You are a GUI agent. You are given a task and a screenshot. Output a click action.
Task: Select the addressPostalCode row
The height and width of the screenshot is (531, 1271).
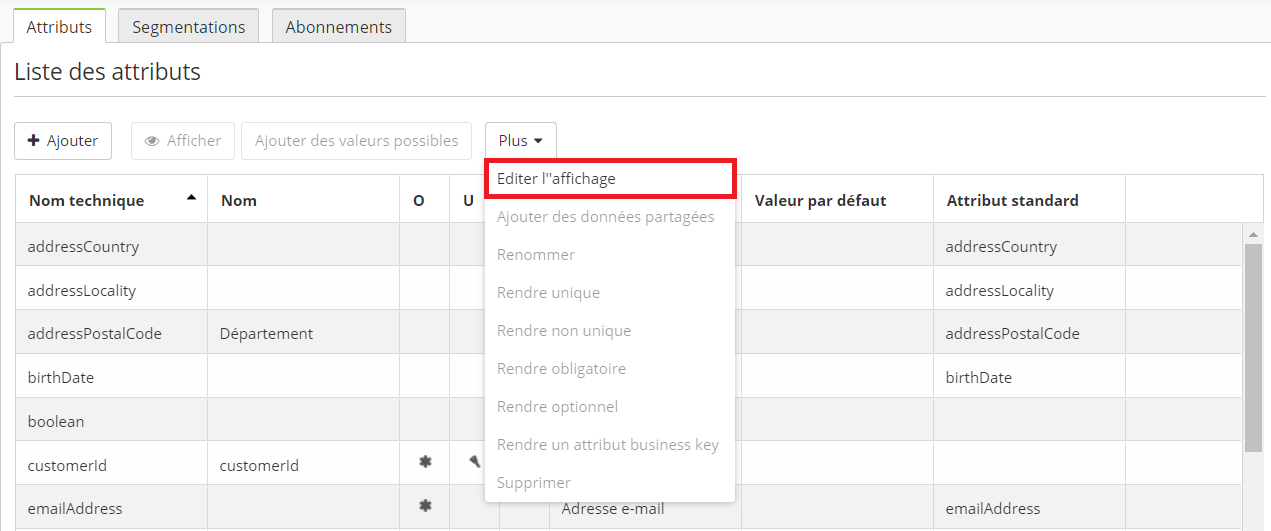95,334
